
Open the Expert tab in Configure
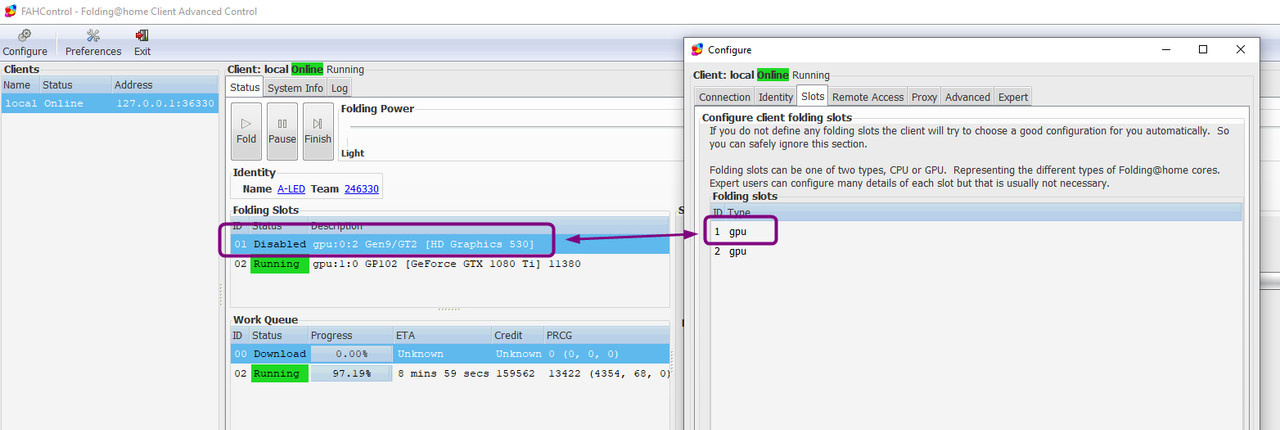pyautogui.click(x=1012, y=97)
